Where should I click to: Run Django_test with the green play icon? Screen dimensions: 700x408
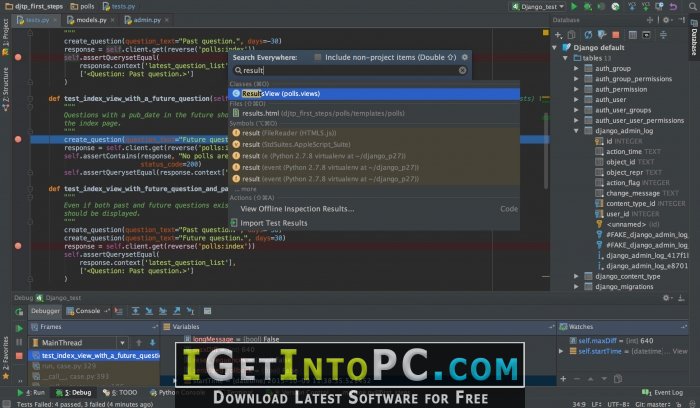(574, 6)
